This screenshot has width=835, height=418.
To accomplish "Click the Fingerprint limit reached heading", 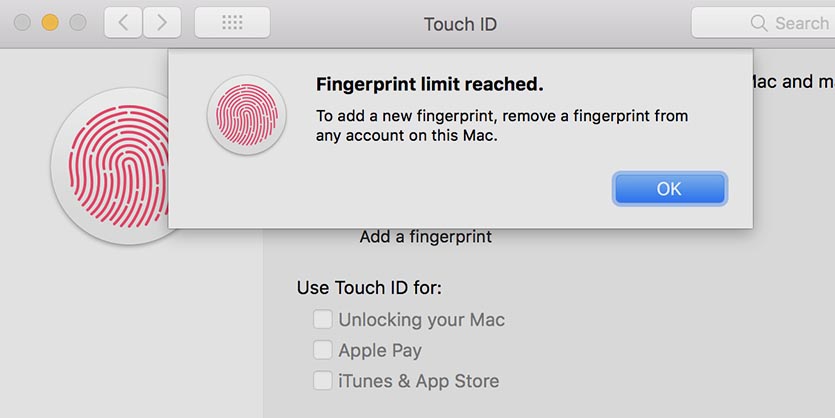I will point(430,84).
